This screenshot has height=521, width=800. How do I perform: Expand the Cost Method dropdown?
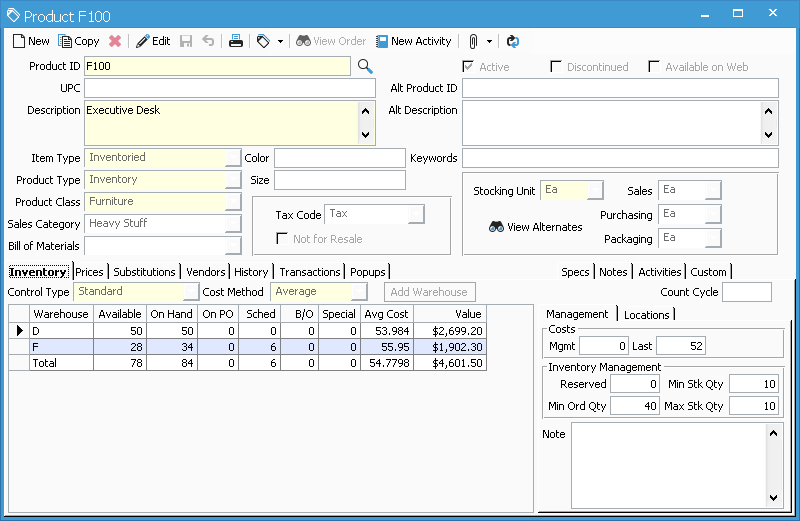tap(359, 292)
